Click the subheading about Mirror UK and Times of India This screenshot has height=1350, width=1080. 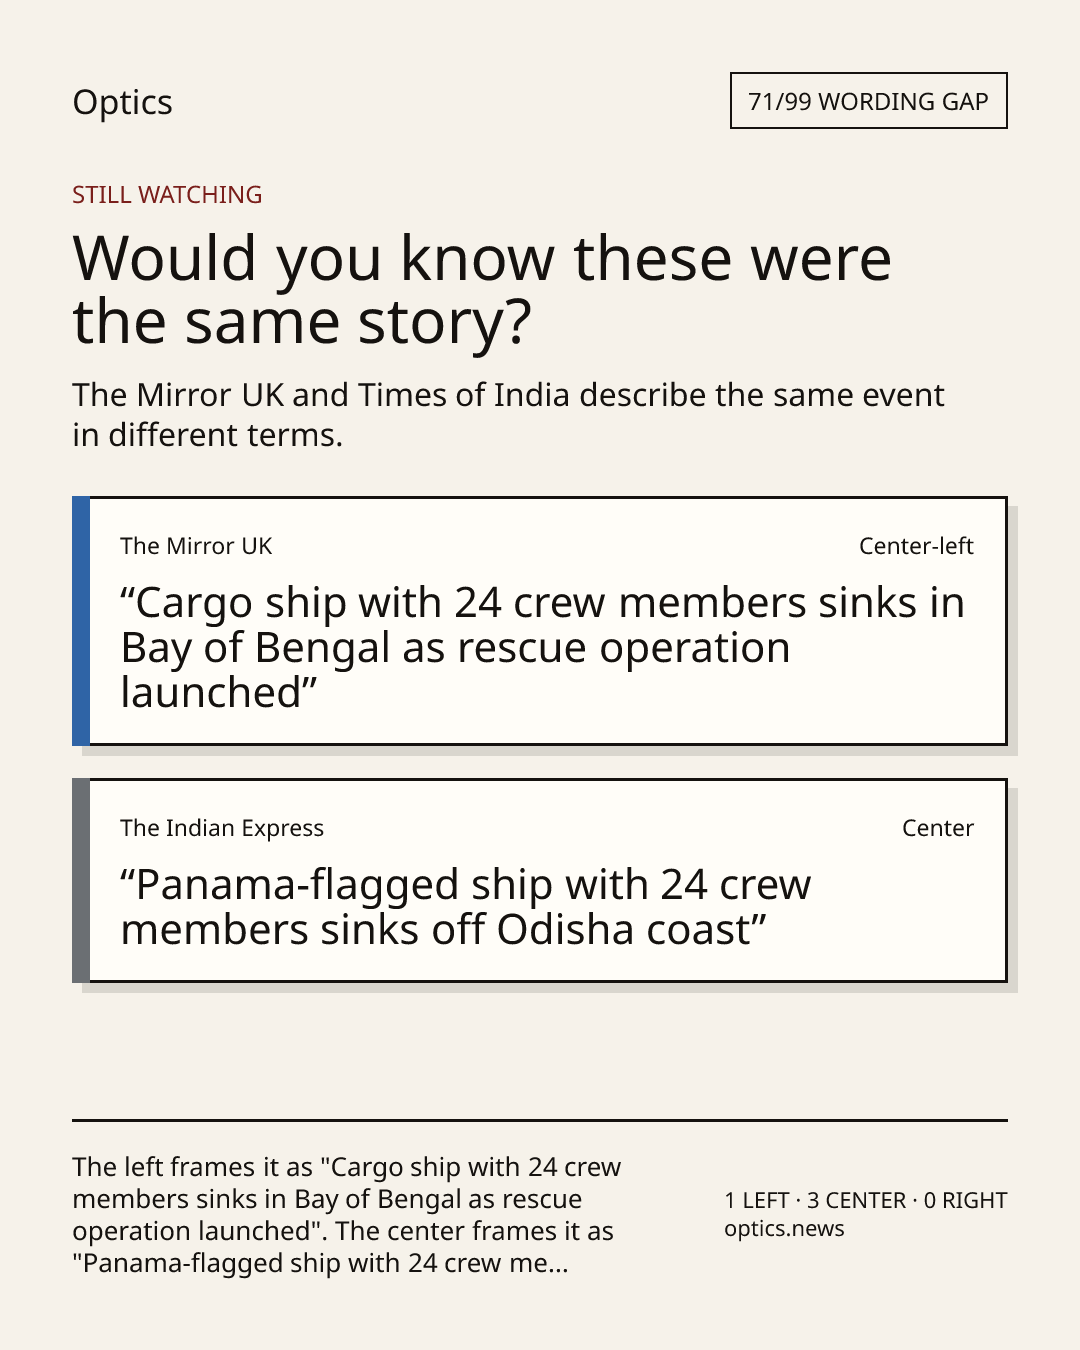click(508, 414)
